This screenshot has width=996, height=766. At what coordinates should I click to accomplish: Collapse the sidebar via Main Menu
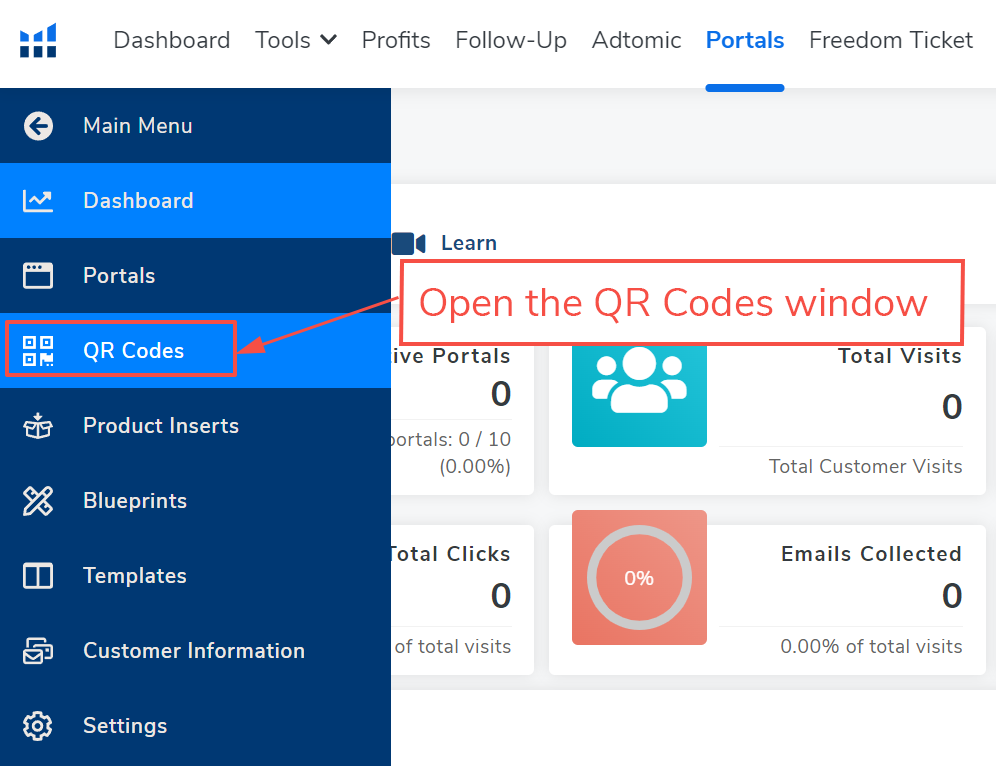click(x=138, y=126)
